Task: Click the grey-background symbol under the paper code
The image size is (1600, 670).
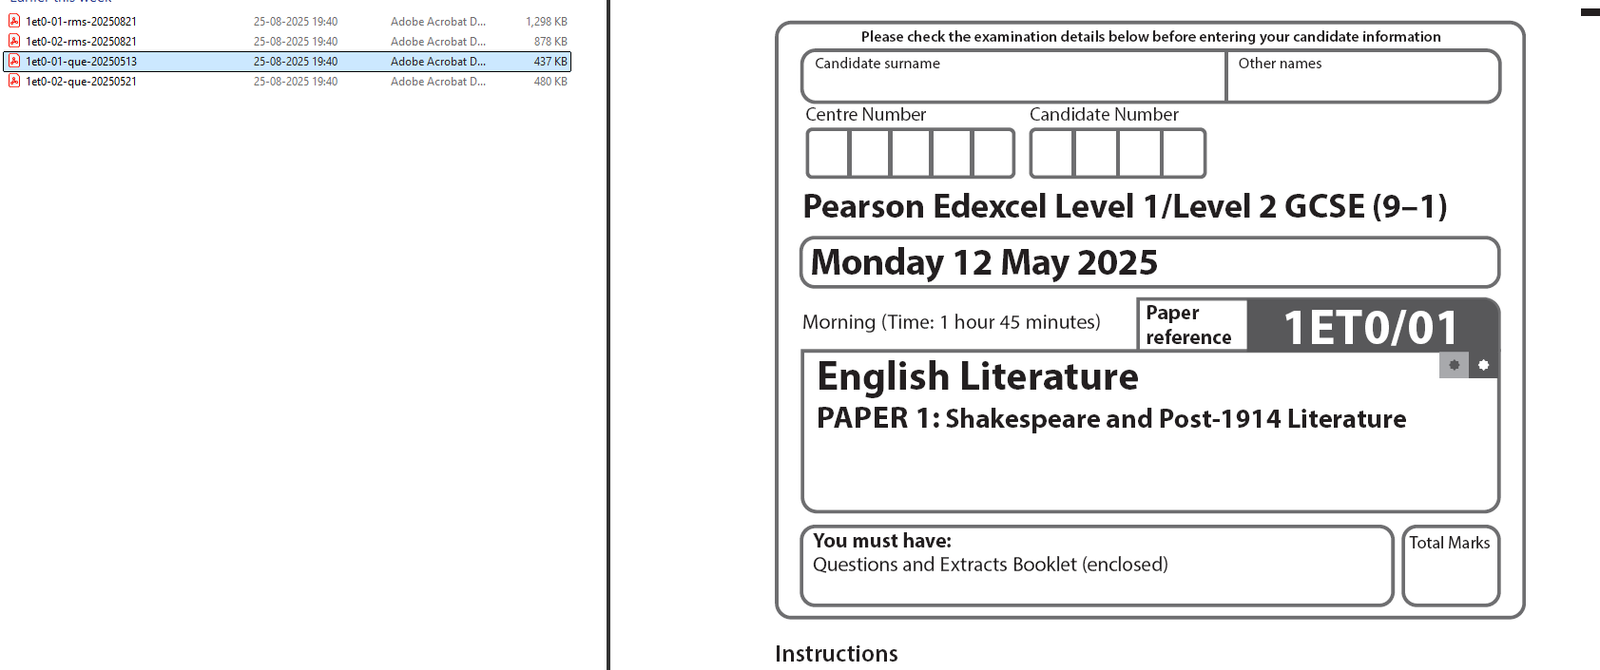Action: click(1454, 365)
